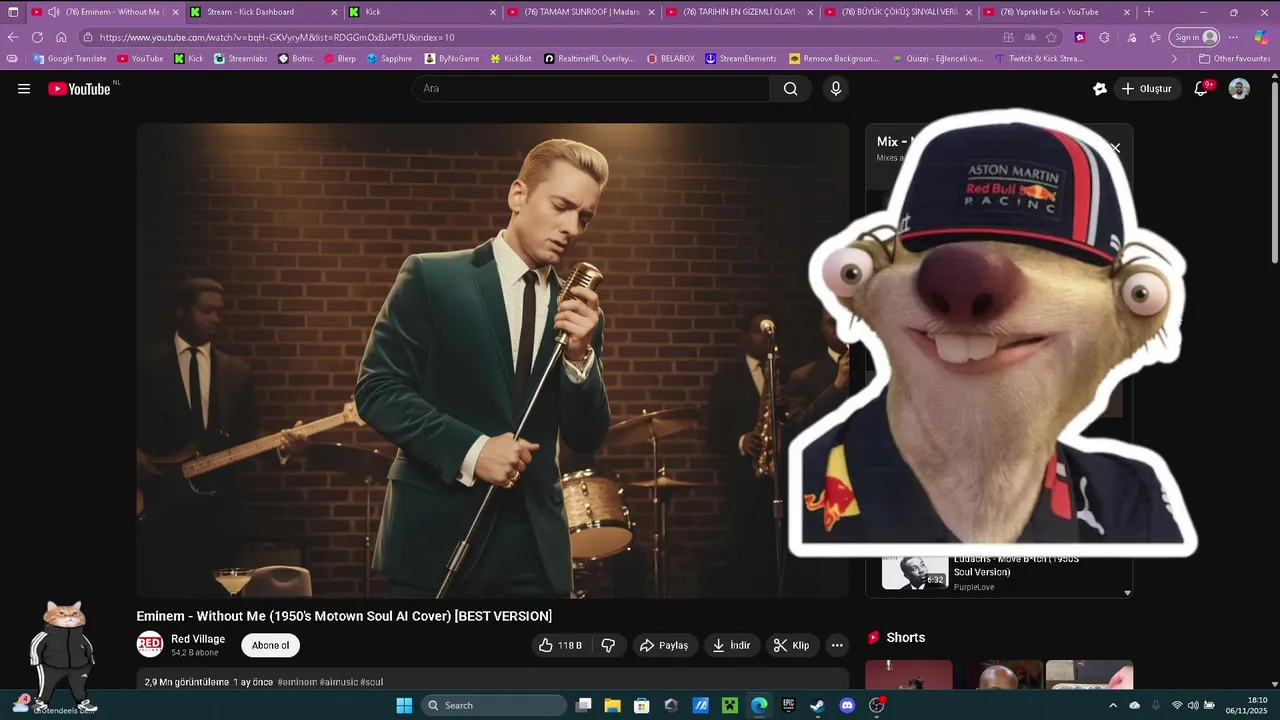Click the browser address bar URL

click(x=277, y=37)
